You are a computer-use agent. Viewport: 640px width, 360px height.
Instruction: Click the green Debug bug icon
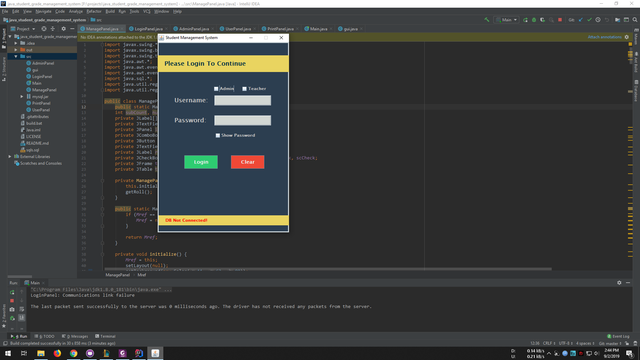click(533, 20)
